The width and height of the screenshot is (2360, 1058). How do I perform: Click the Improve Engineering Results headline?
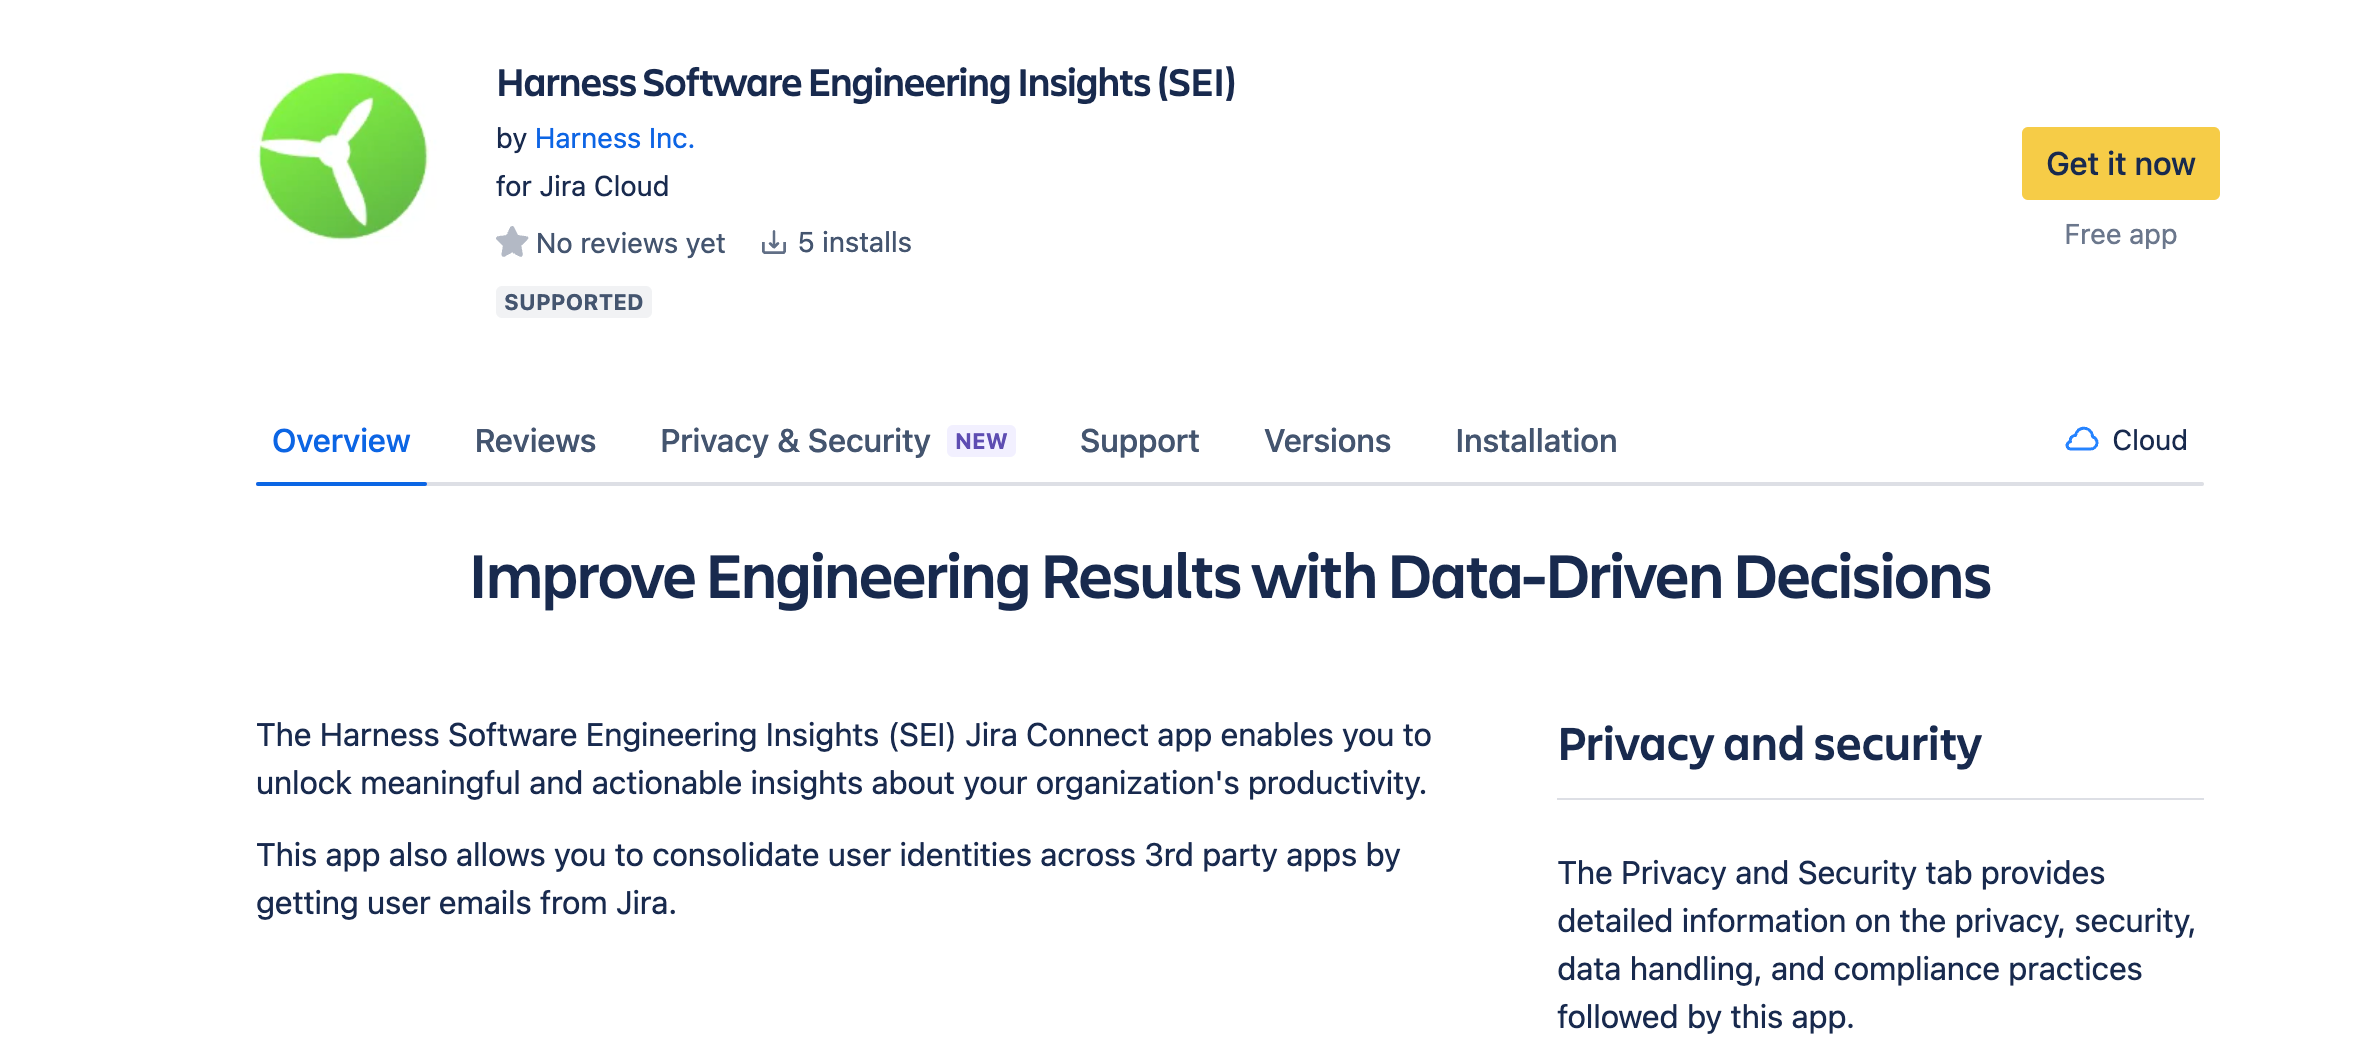[1229, 576]
